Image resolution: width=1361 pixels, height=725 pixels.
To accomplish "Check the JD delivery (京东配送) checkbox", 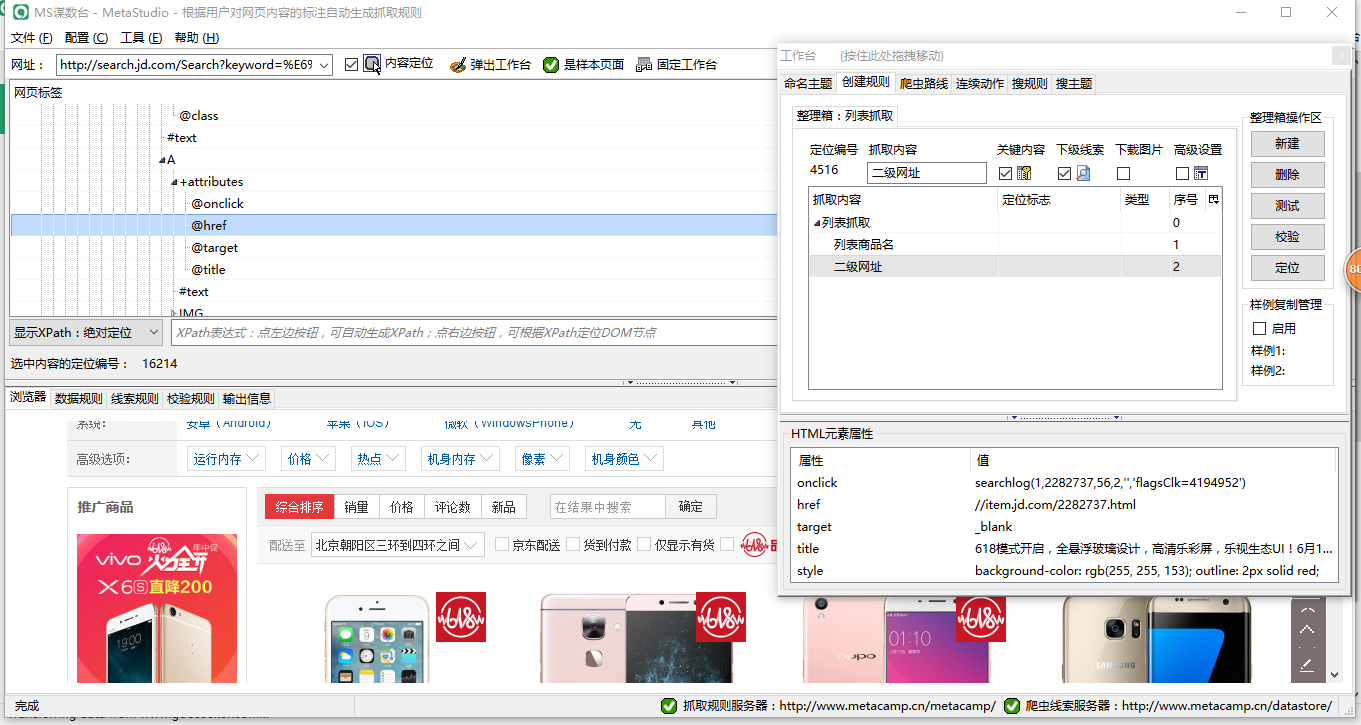I will click(x=502, y=545).
